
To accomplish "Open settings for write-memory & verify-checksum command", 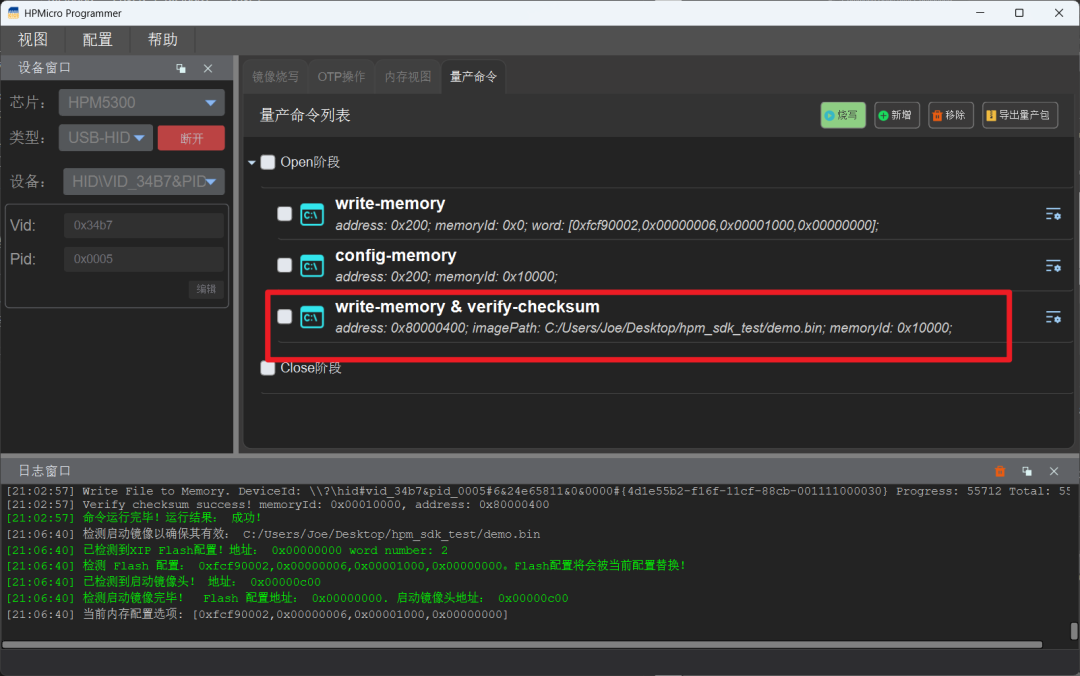I will pos(1052,317).
